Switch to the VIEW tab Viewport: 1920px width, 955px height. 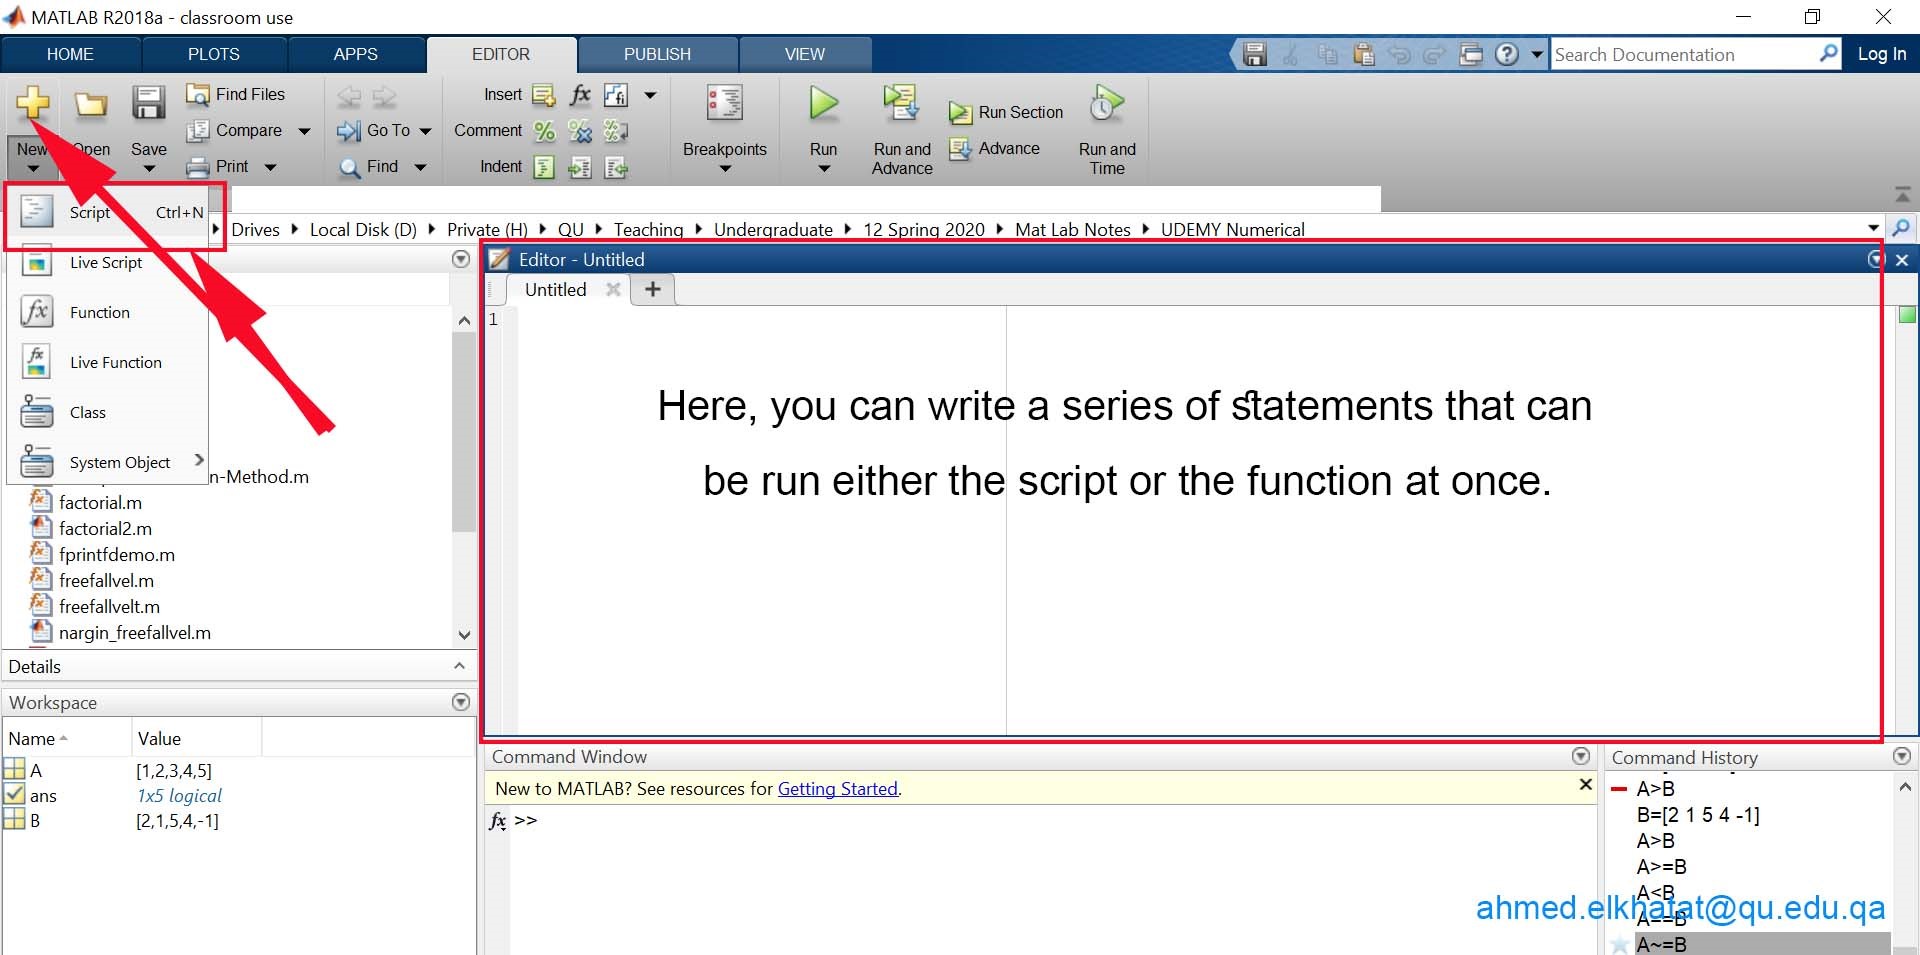(x=805, y=54)
